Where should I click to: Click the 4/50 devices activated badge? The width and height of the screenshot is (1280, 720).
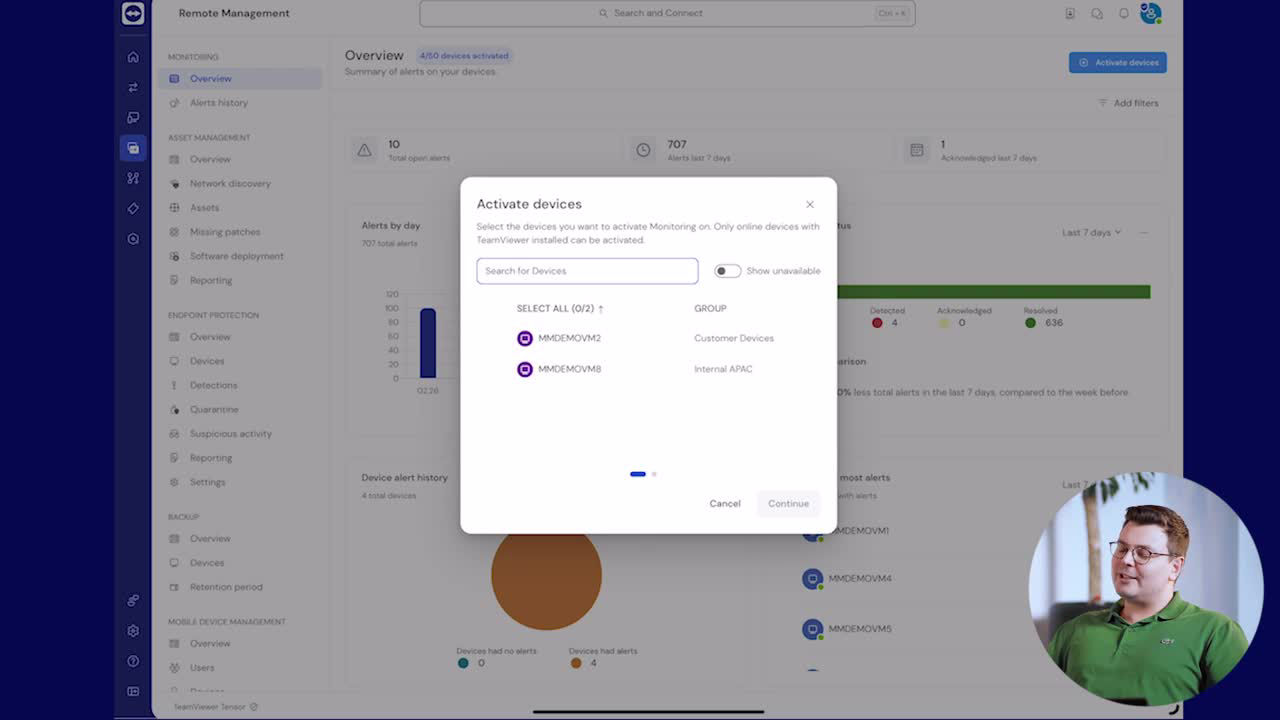464,56
